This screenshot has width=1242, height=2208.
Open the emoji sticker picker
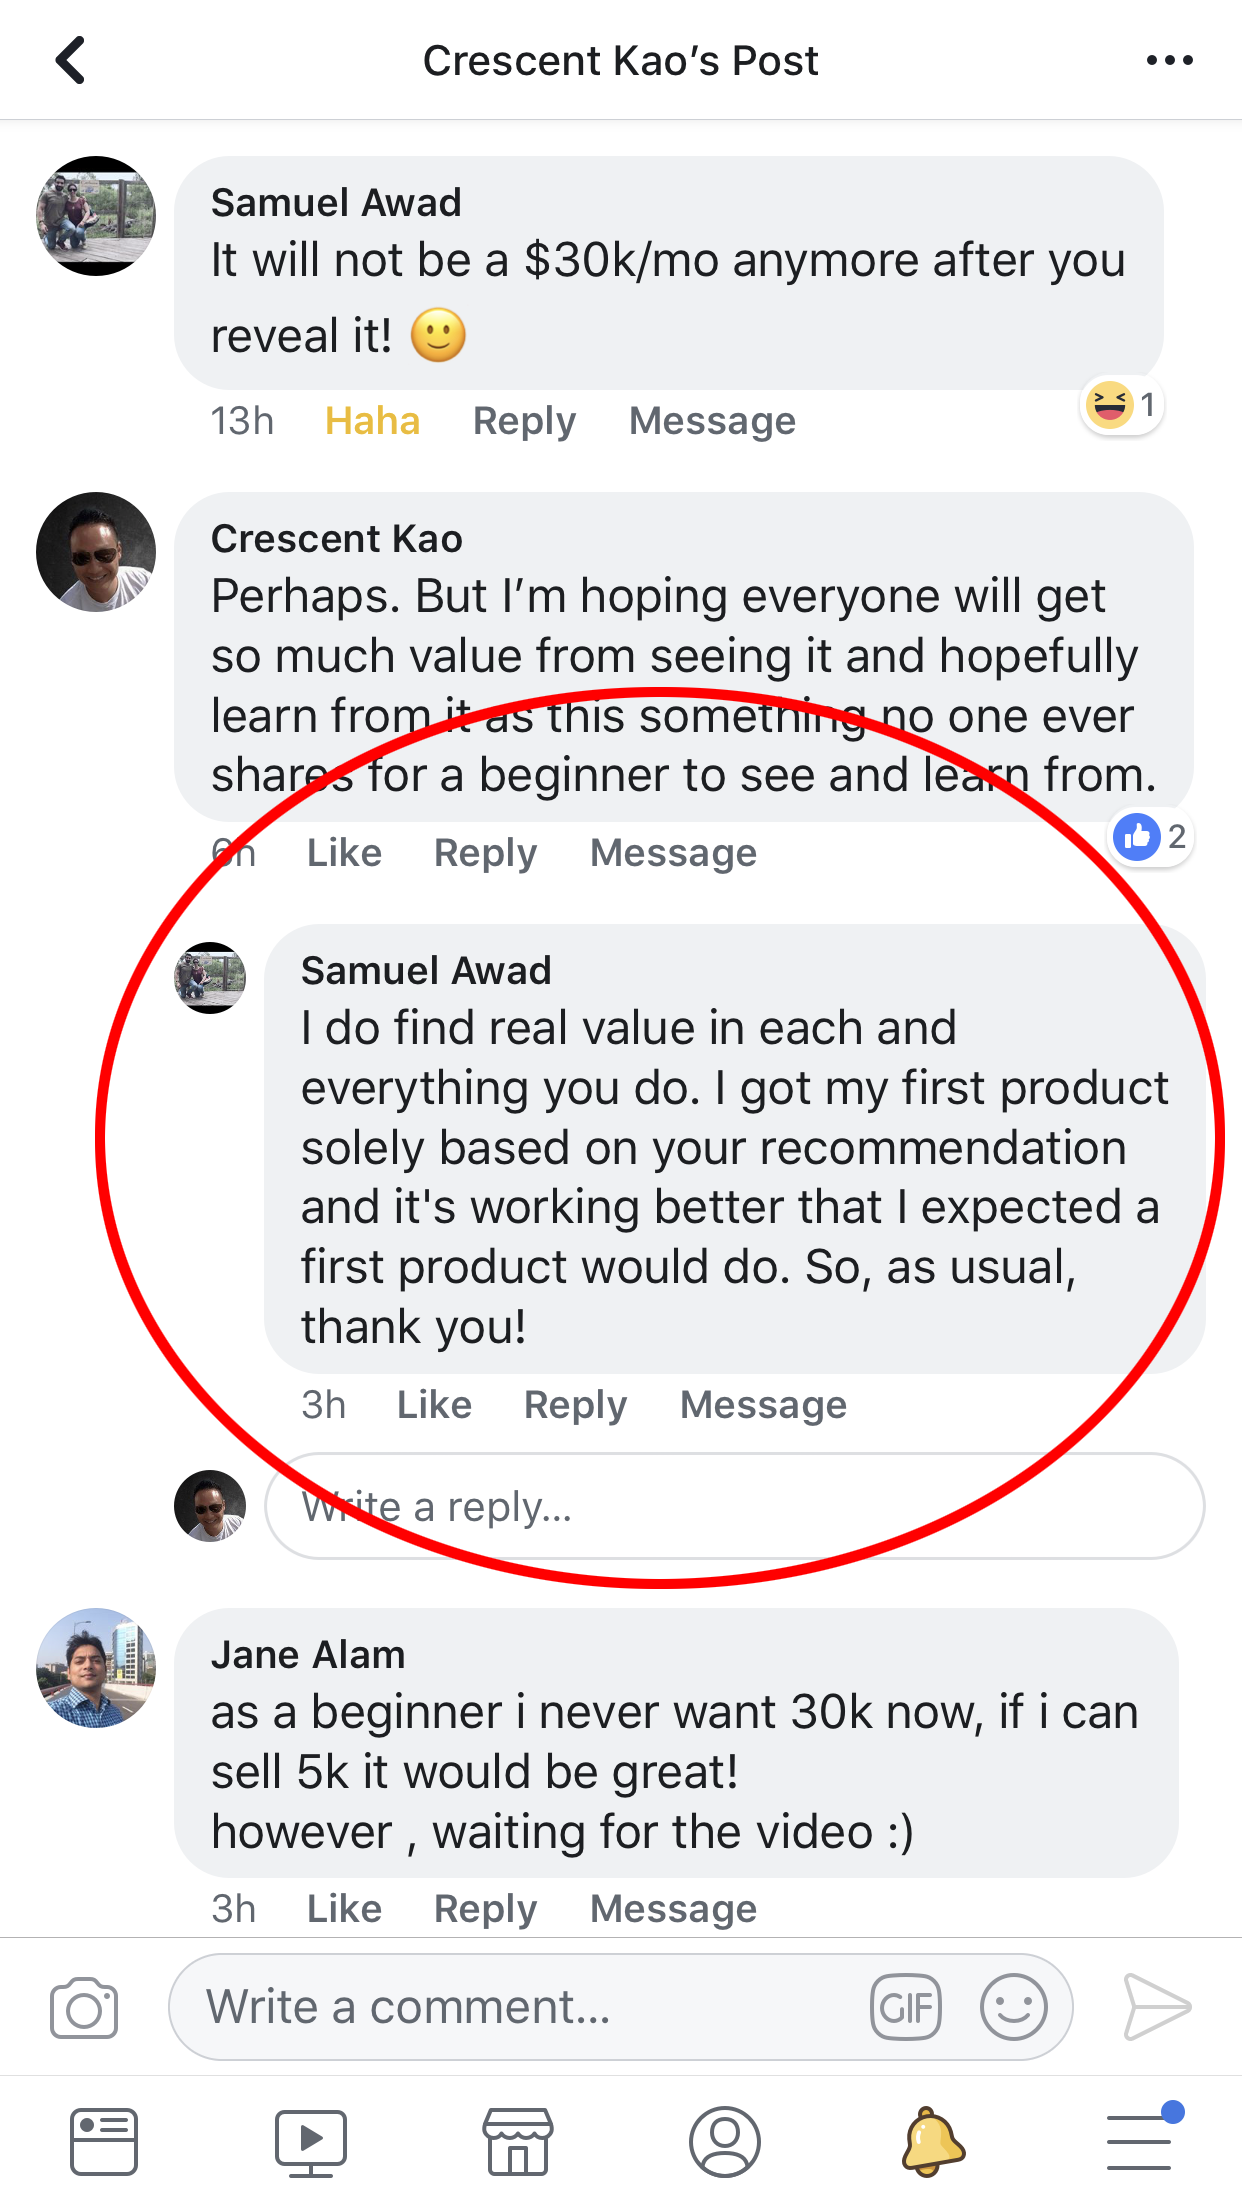1014,2007
